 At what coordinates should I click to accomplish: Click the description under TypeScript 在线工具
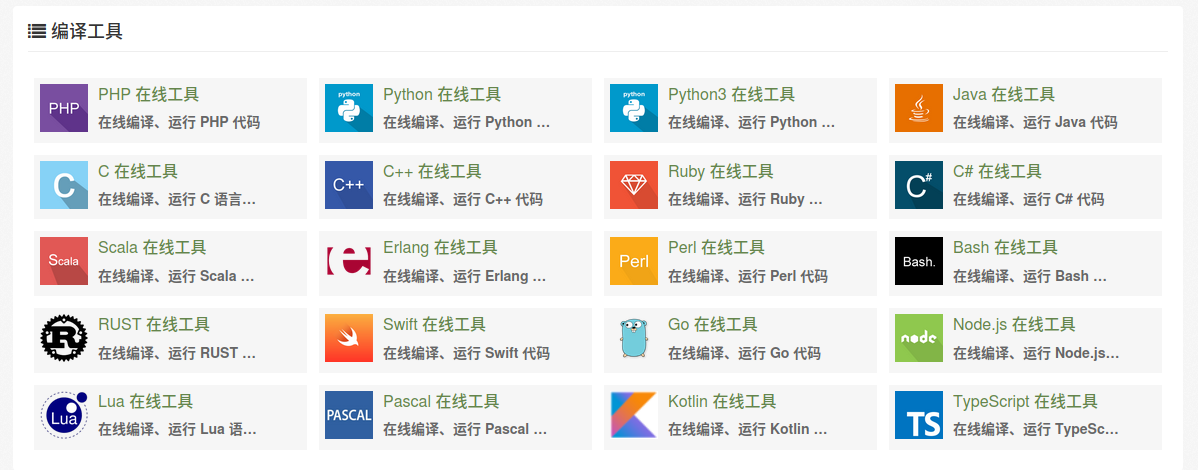[1036, 429]
